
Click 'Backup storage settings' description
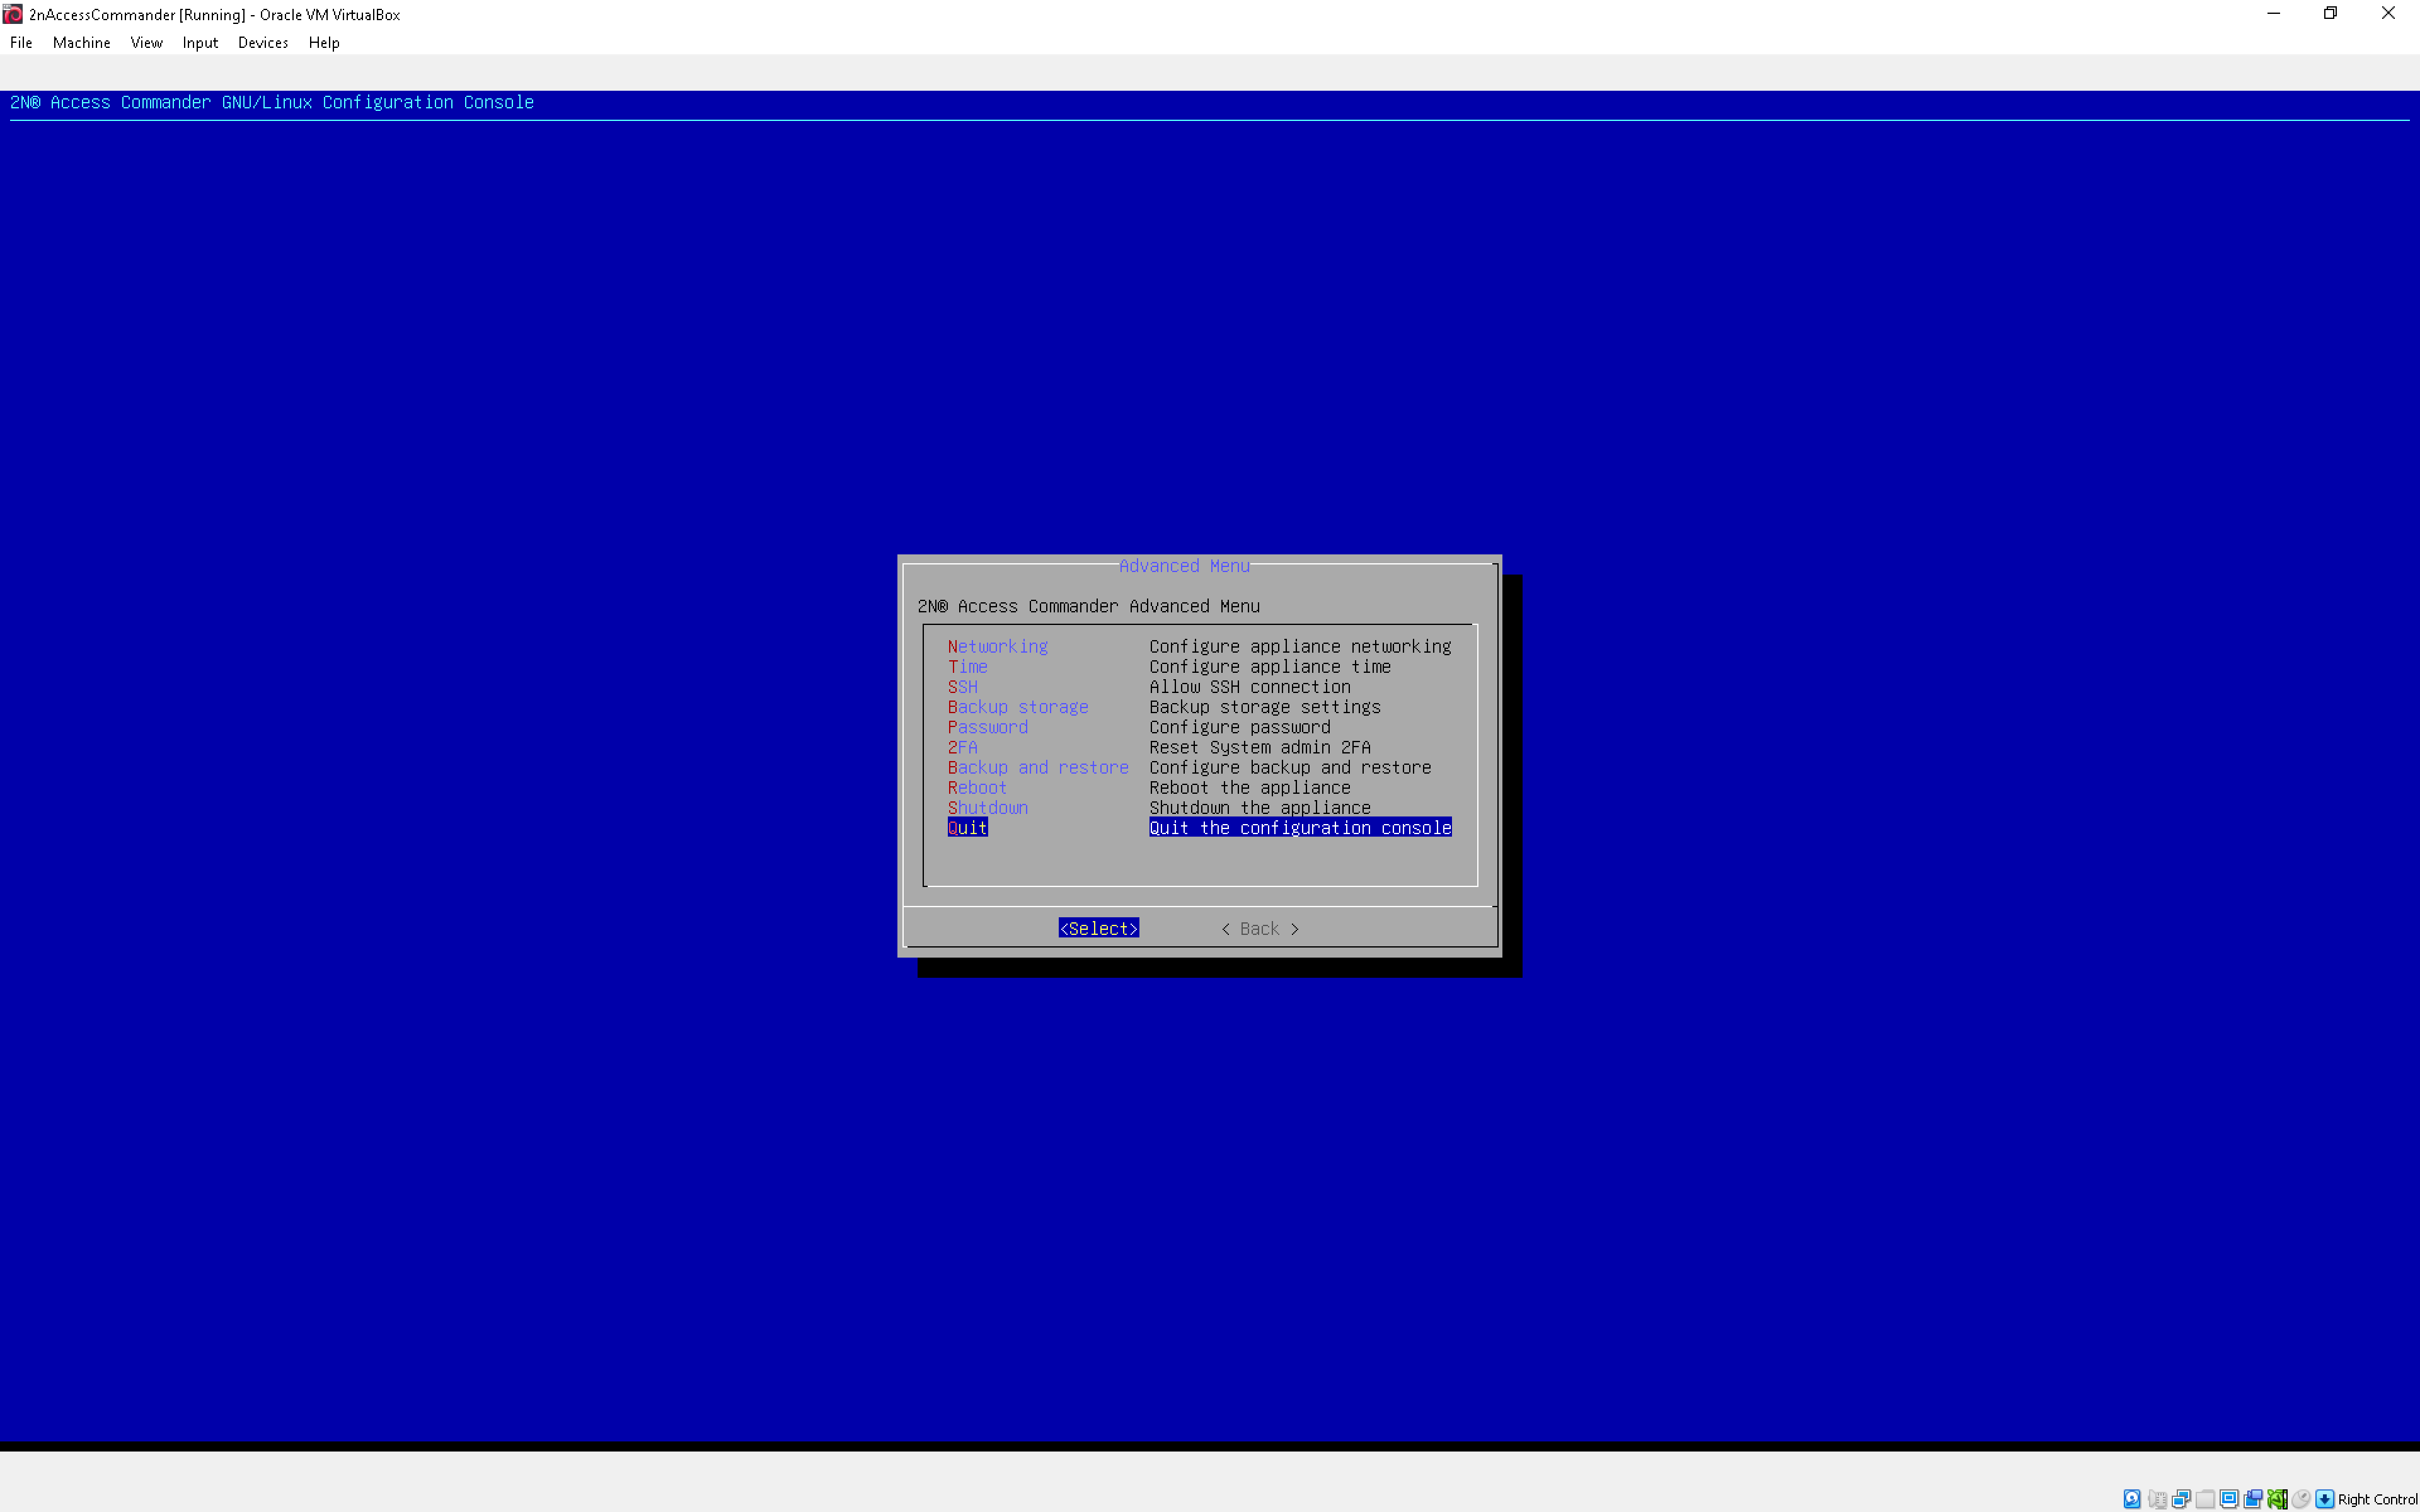(x=1265, y=707)
